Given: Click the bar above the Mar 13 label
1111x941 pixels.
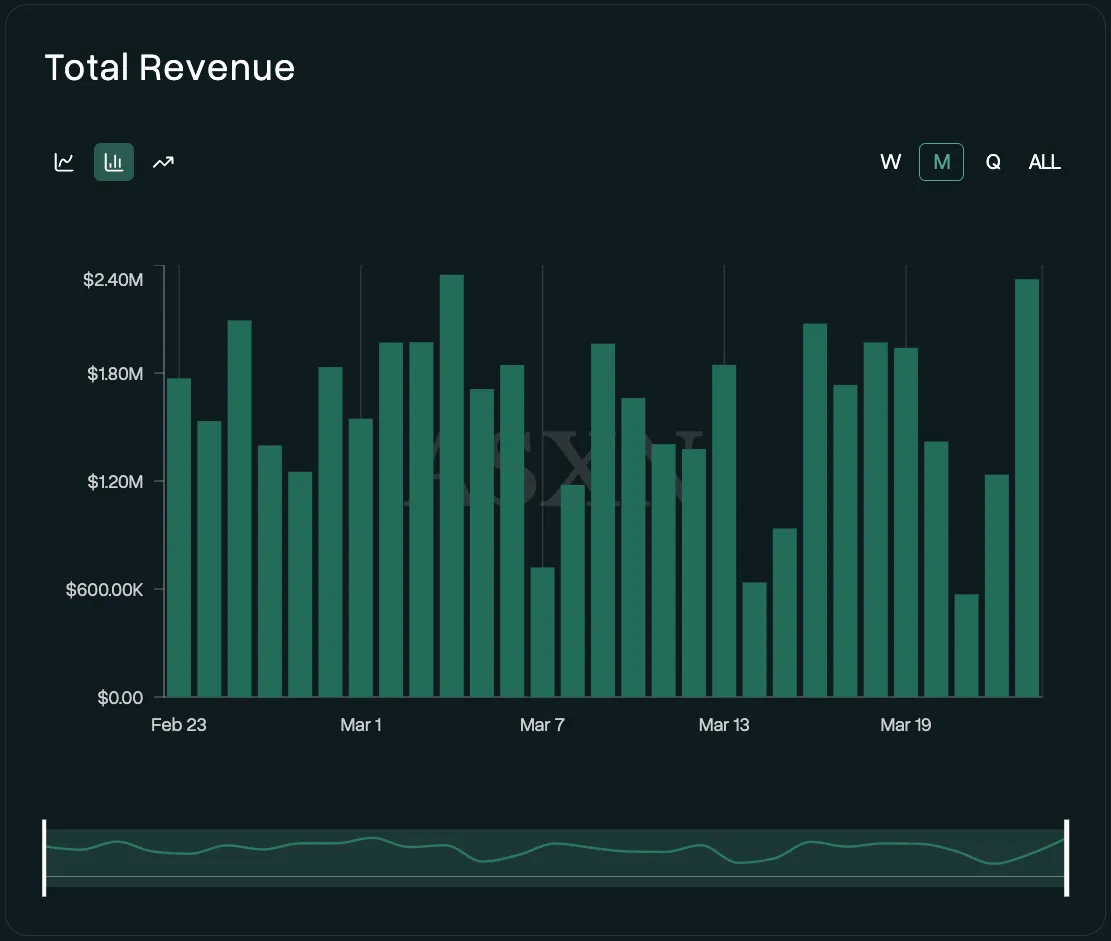Looking at the screenshot, I should click(724, 531).
